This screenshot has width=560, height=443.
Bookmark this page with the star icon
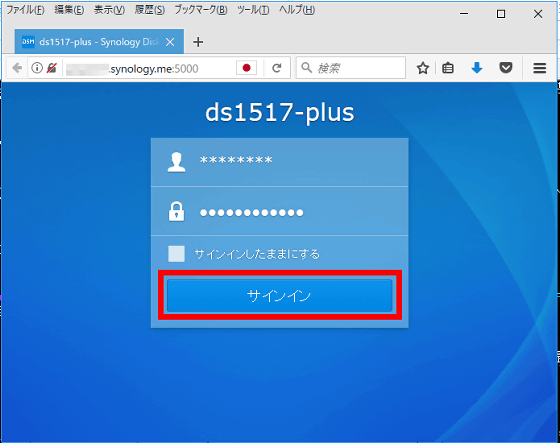coord(423,68)
